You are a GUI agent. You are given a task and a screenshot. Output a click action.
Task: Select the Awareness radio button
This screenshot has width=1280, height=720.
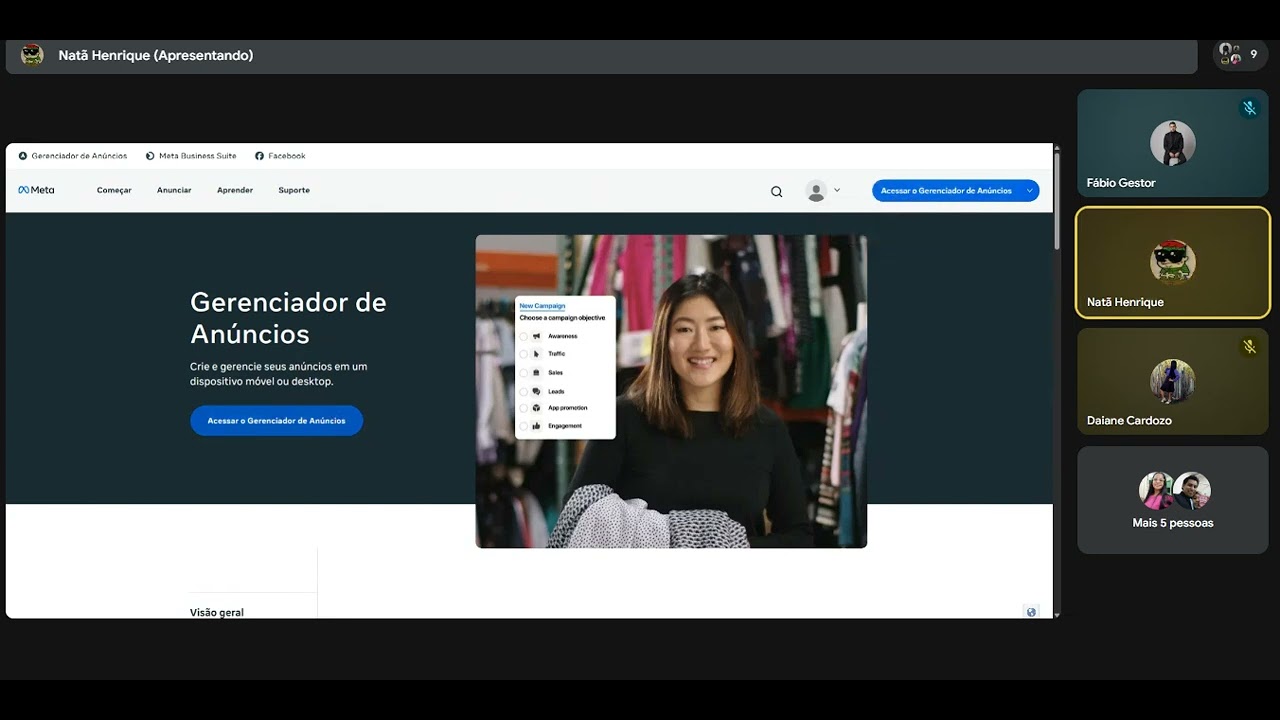[523, 336]
